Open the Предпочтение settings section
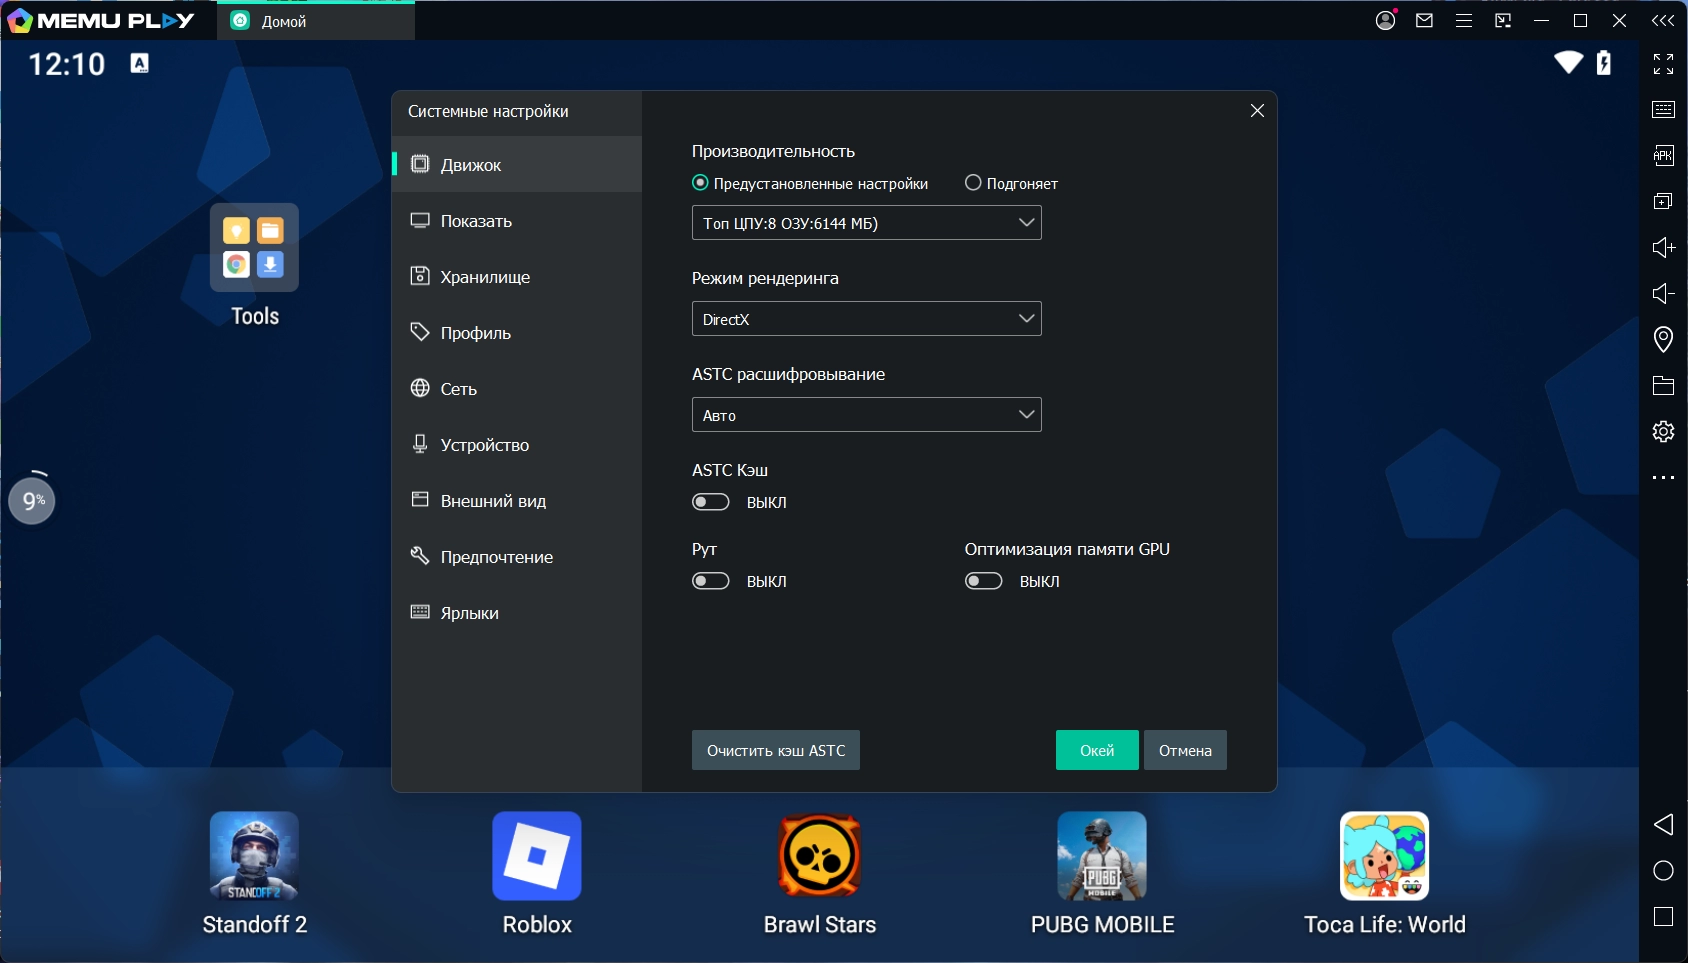 (517, 557)
